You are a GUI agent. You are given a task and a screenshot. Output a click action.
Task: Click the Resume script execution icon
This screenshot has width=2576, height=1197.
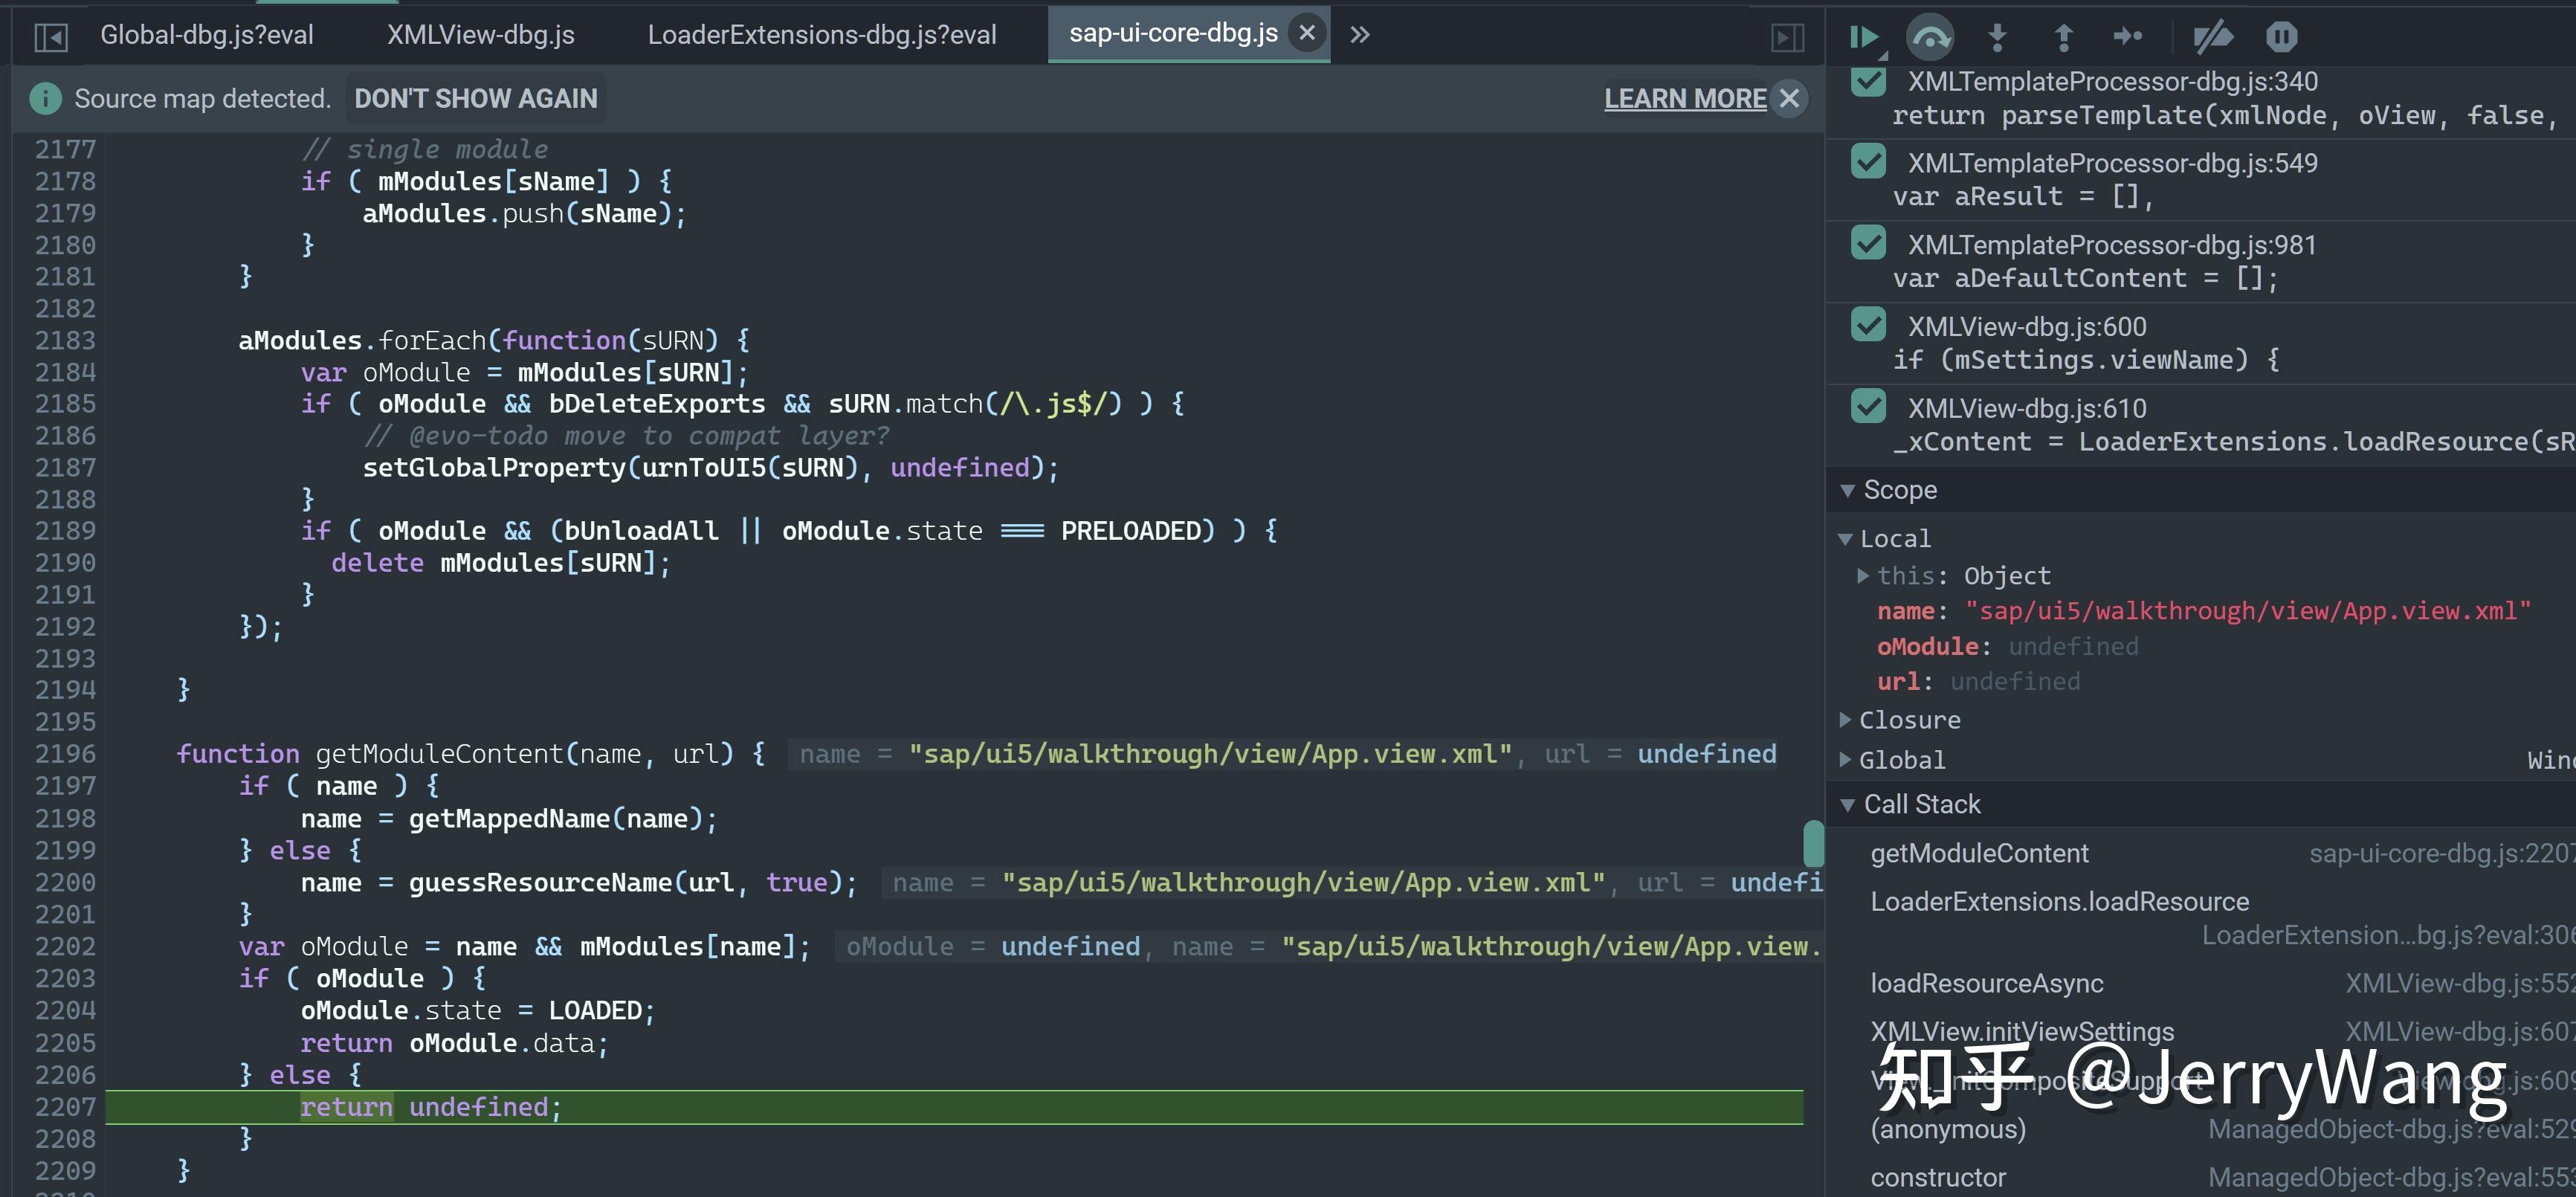click(x=1865, y=36)
